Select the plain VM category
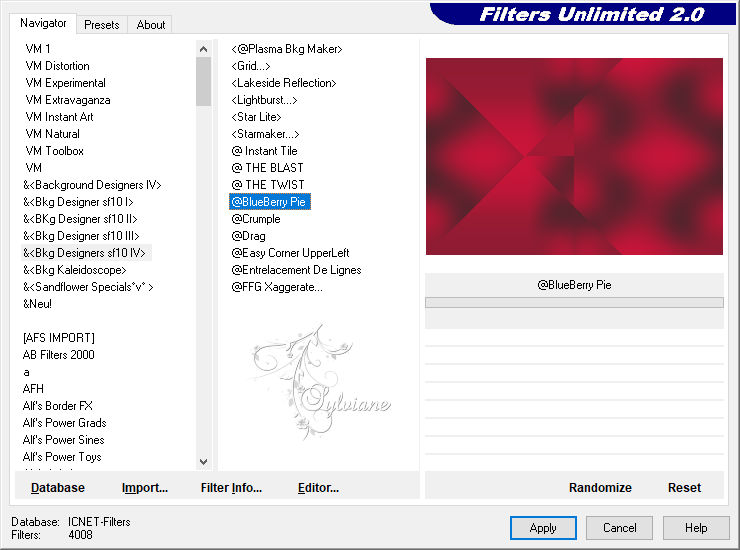Screen dimensions: 740x550 [34, 168]
